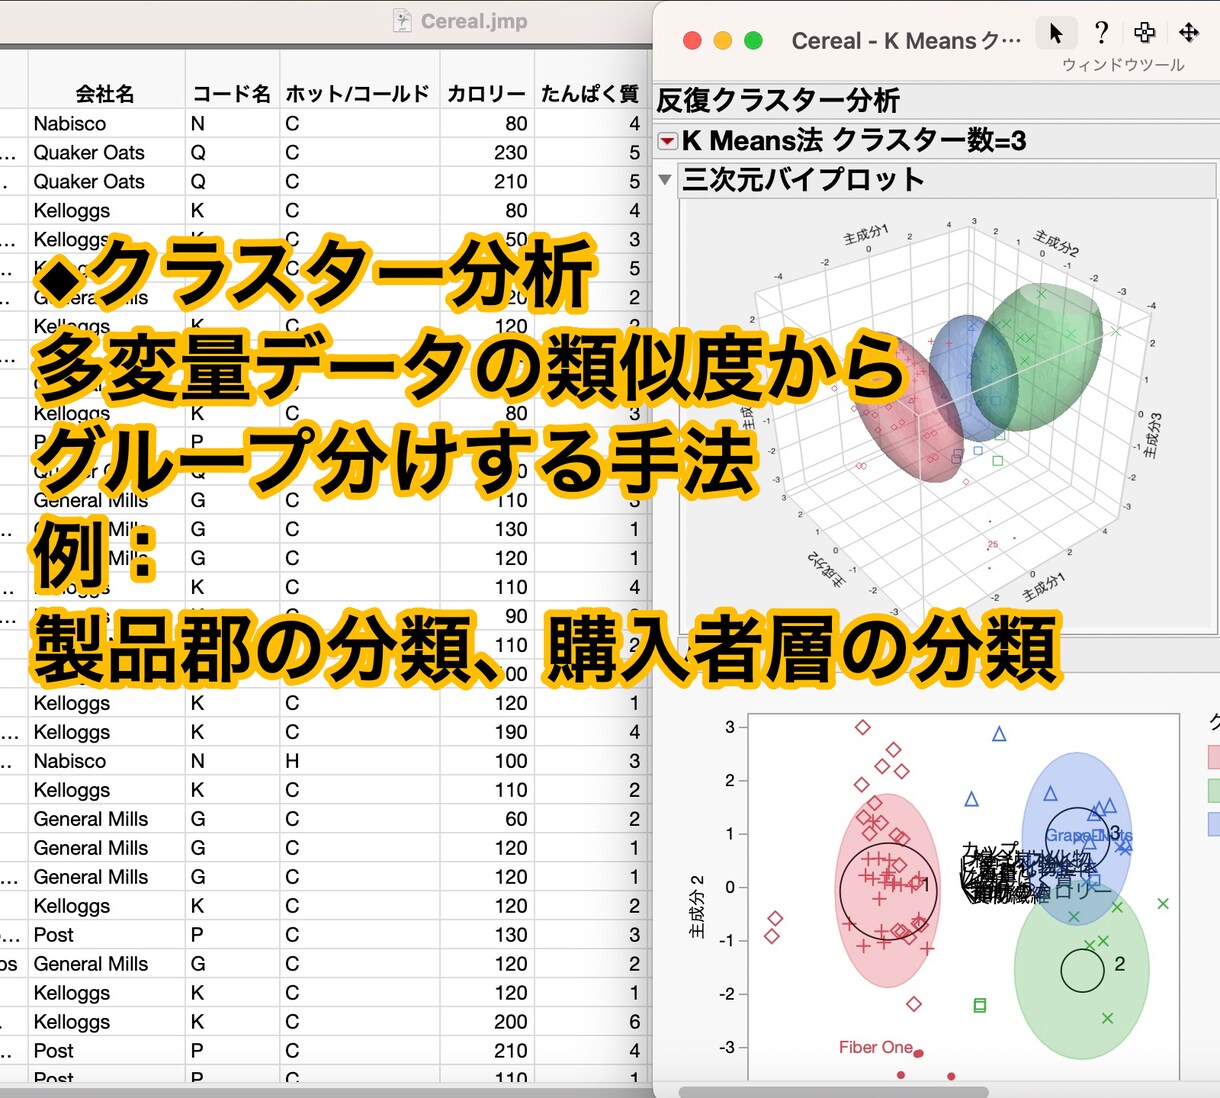Image resolution: width=1220 pixels, height=1098 pixels.
Task: Pick the four-arrow scroller tool
Action: pos(1189,33)
